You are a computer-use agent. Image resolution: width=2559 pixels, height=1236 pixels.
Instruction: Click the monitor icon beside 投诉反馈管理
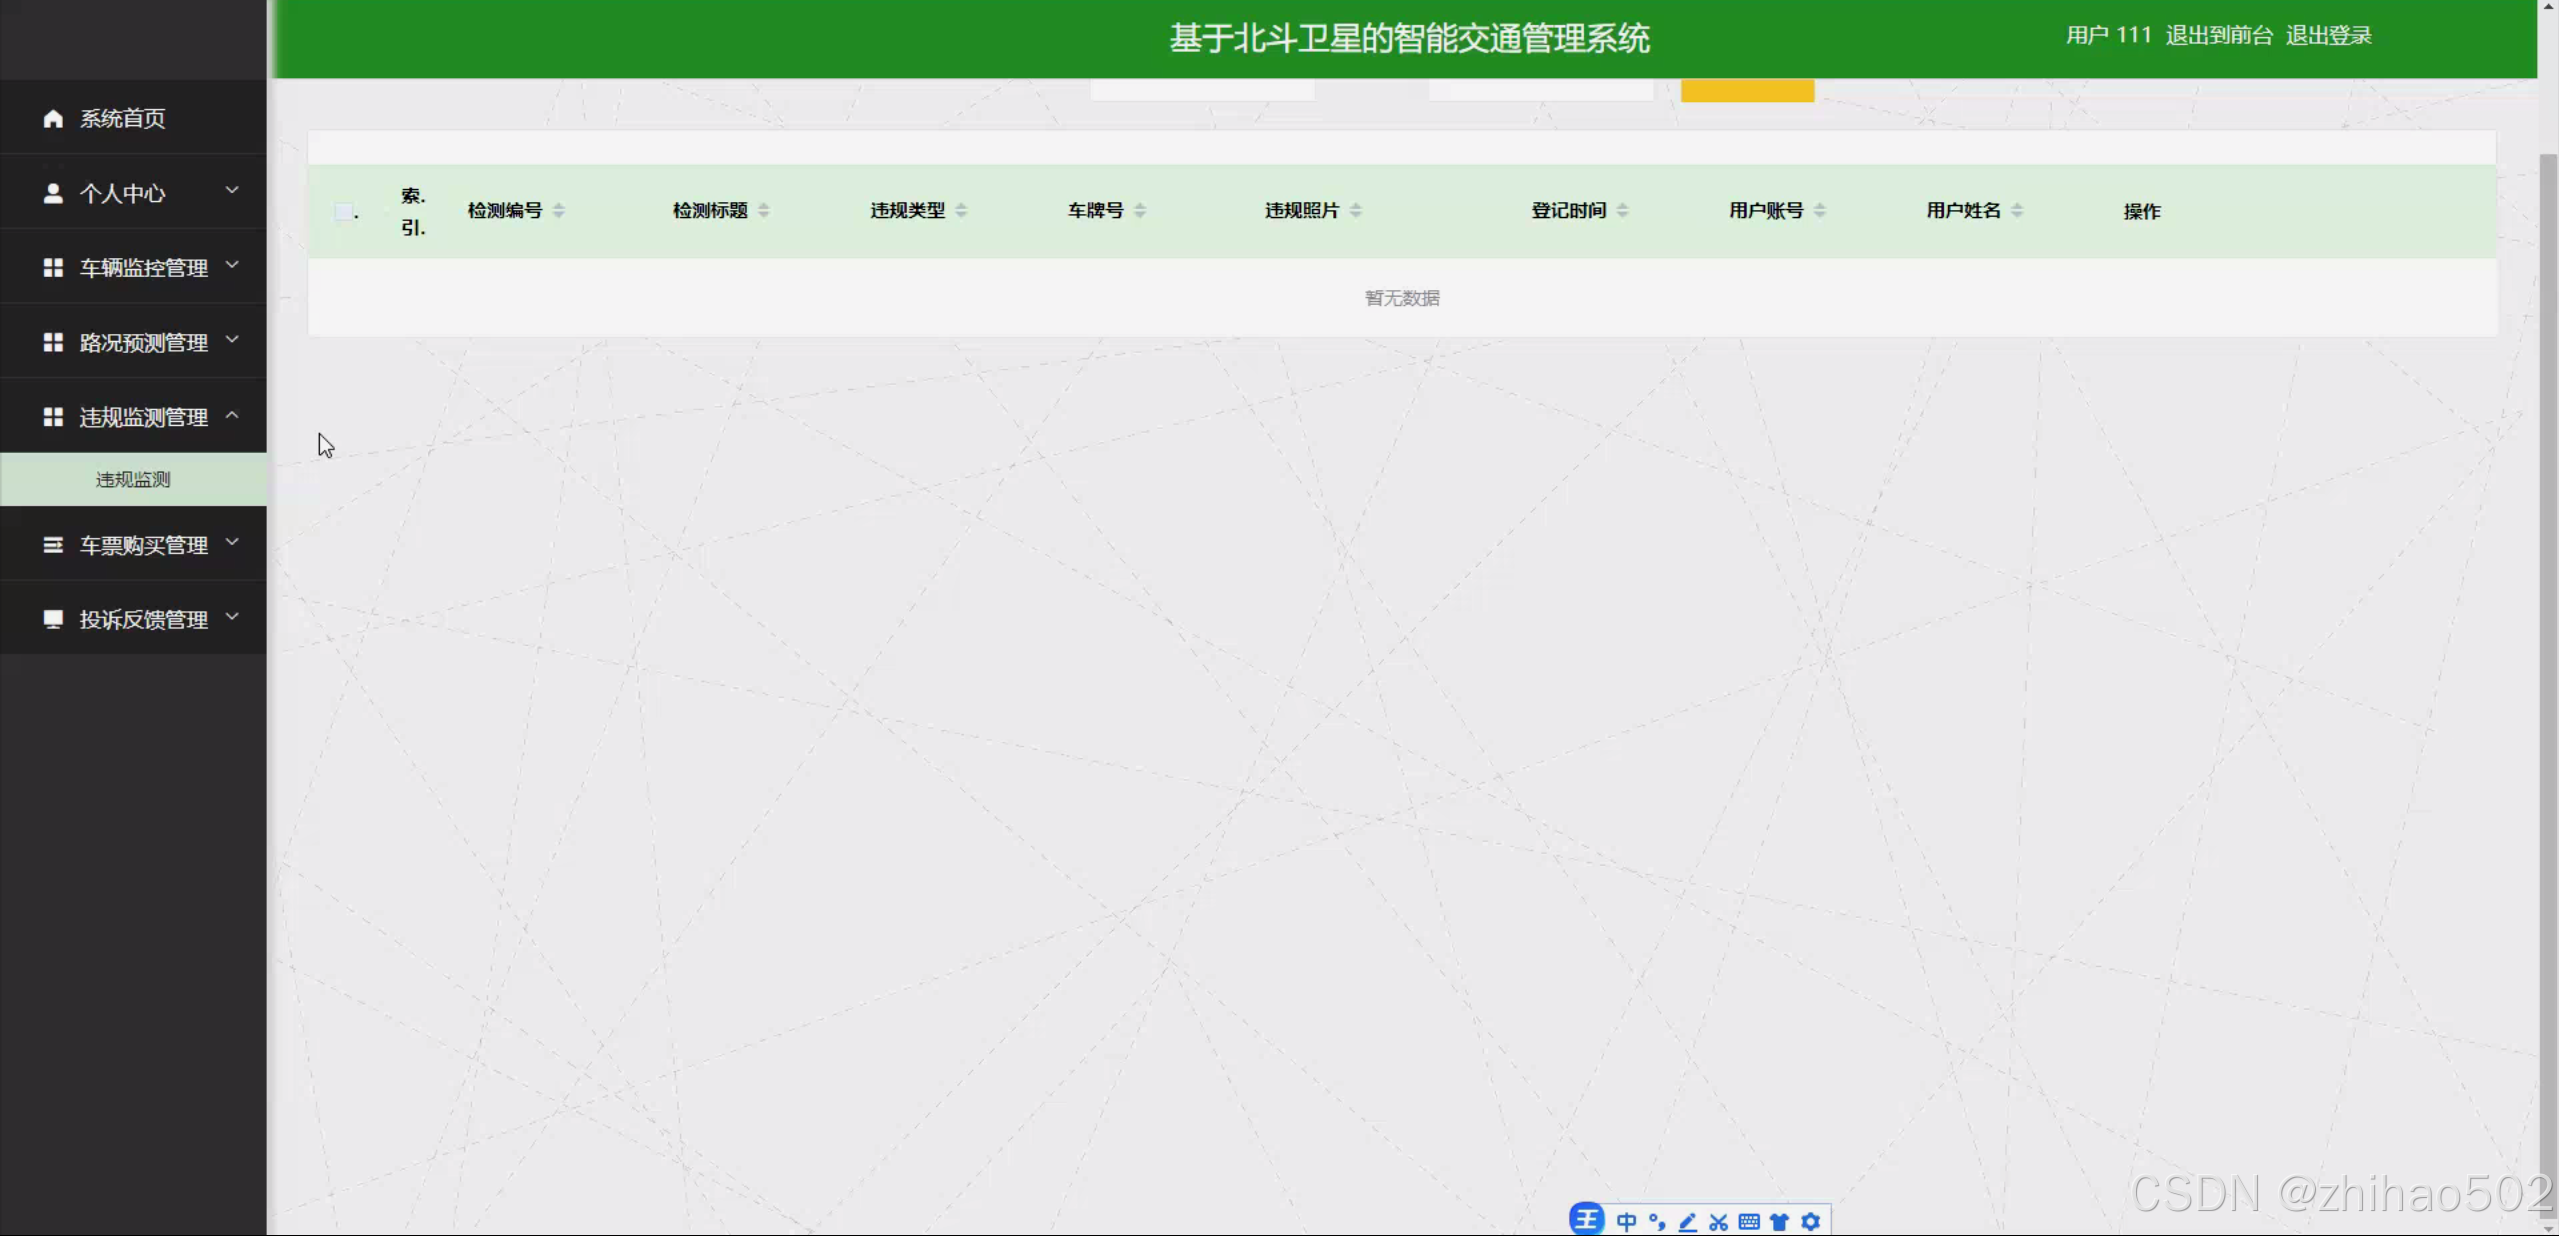point(53,619)
